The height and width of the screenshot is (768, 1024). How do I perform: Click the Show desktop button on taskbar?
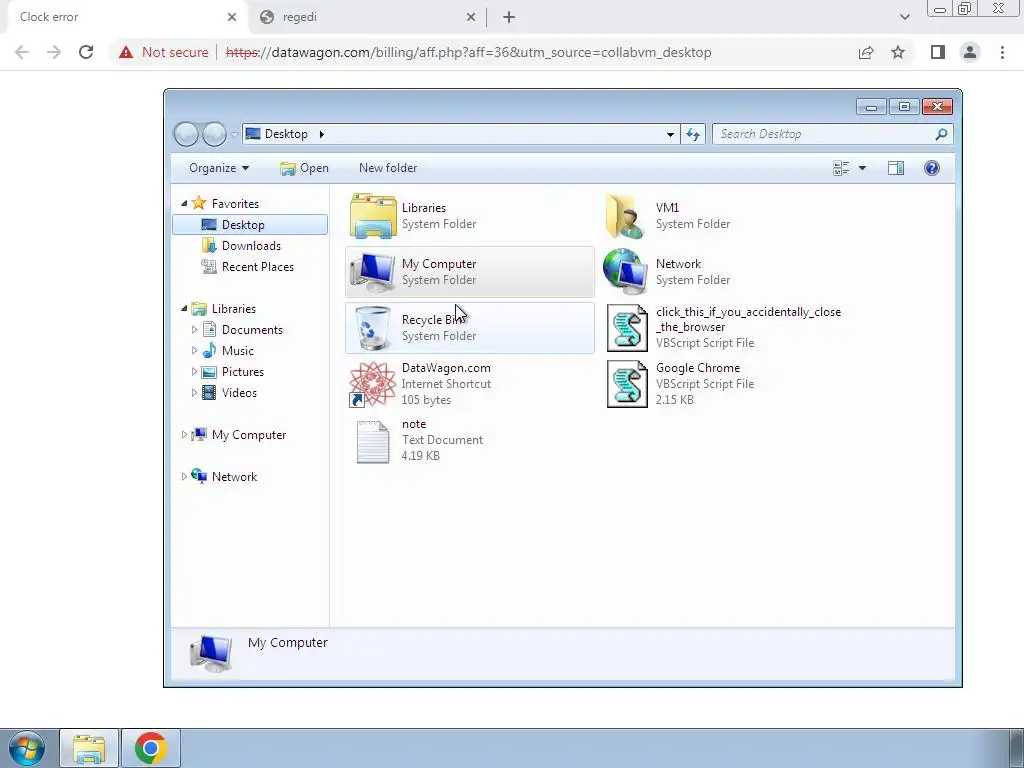1016,748
